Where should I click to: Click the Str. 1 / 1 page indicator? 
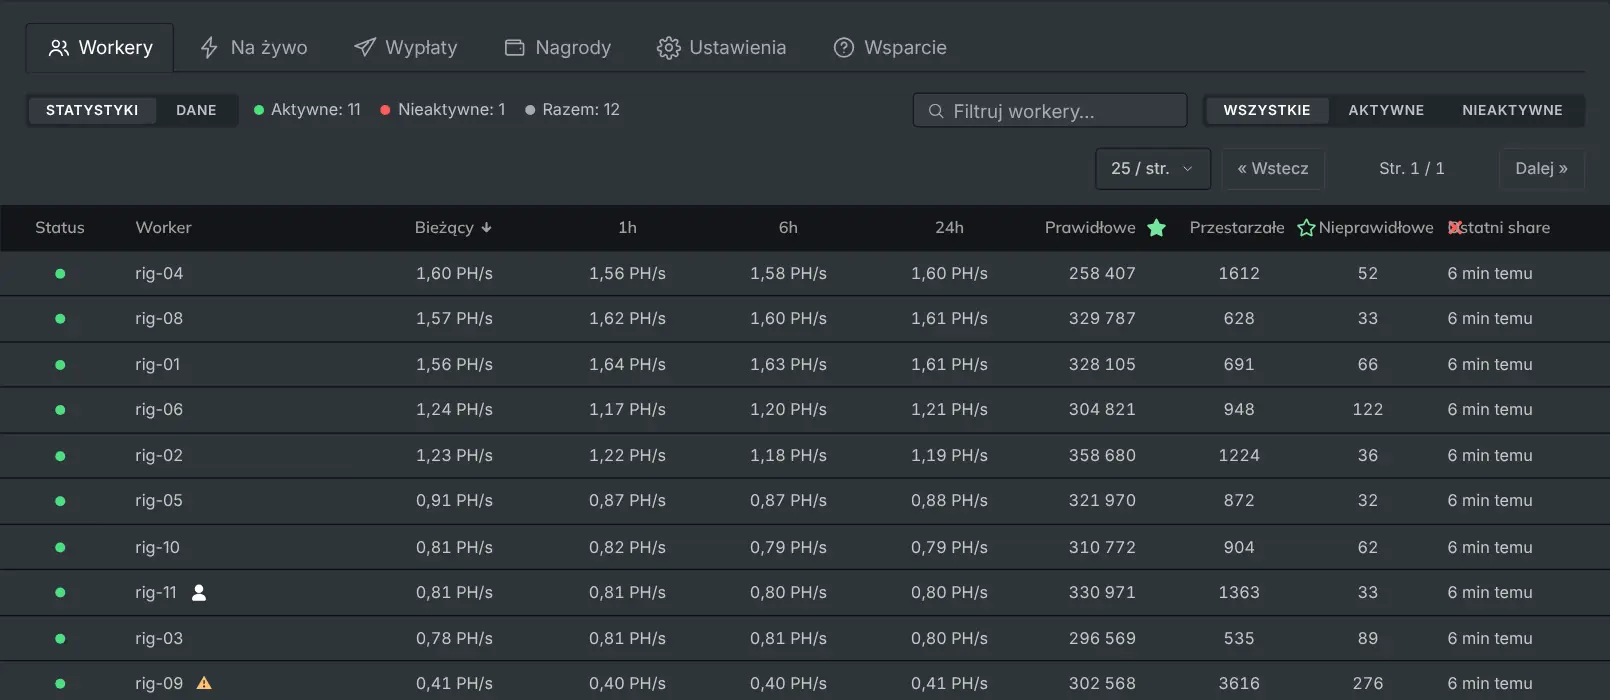click(x=1412, y=168)
